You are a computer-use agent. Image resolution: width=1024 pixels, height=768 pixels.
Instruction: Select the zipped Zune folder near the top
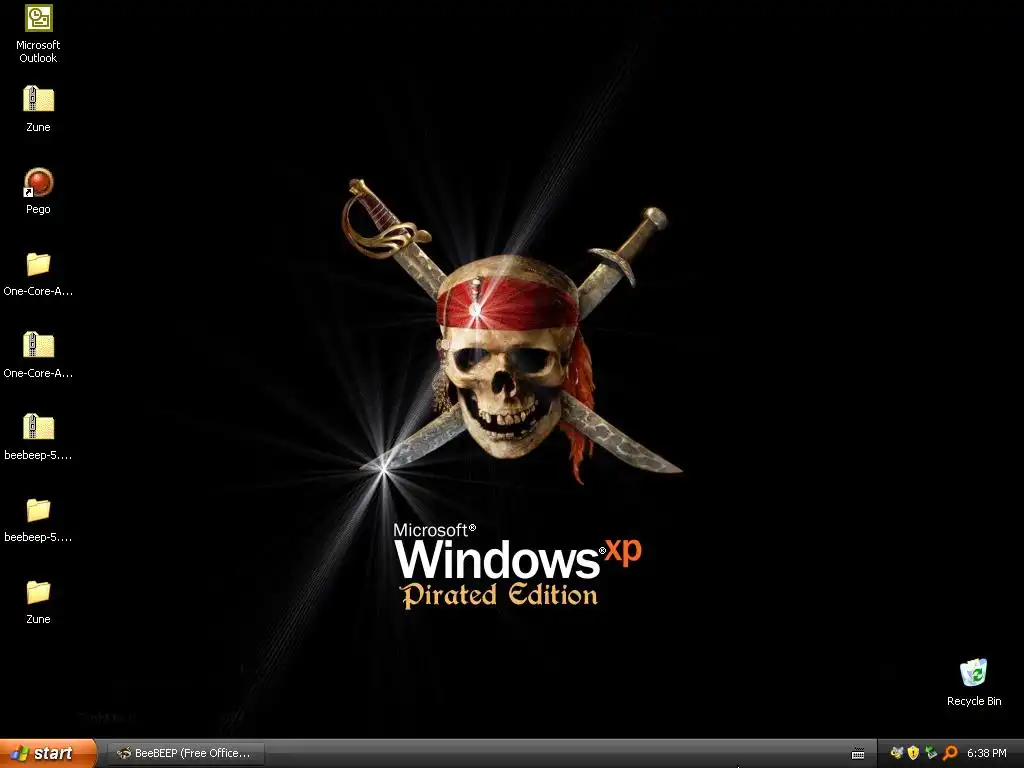tap(38, 99)
